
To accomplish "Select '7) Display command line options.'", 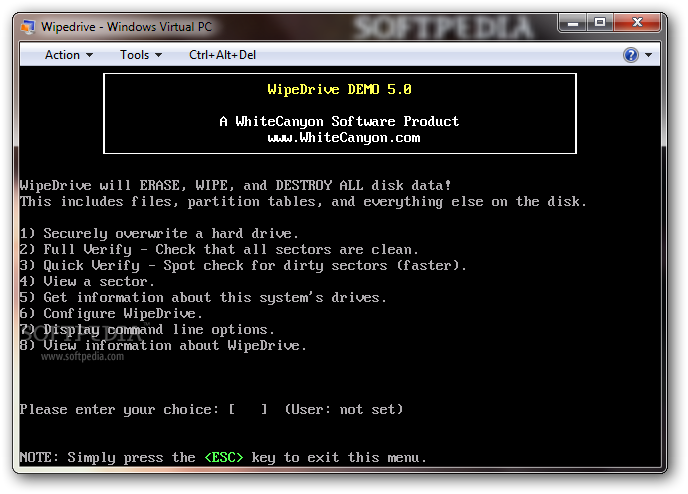I will pyautogui.click(x=147, y=329).
